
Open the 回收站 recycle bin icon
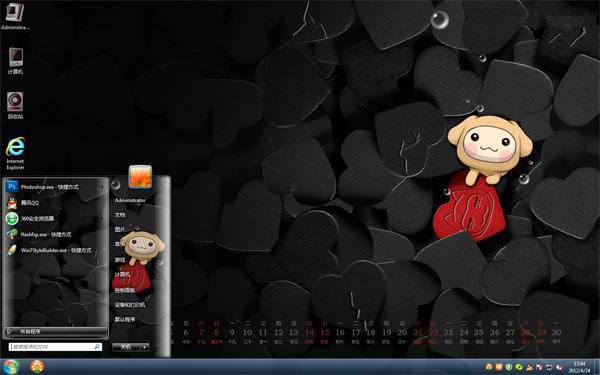pyautogui.click(x=15, y=105)
